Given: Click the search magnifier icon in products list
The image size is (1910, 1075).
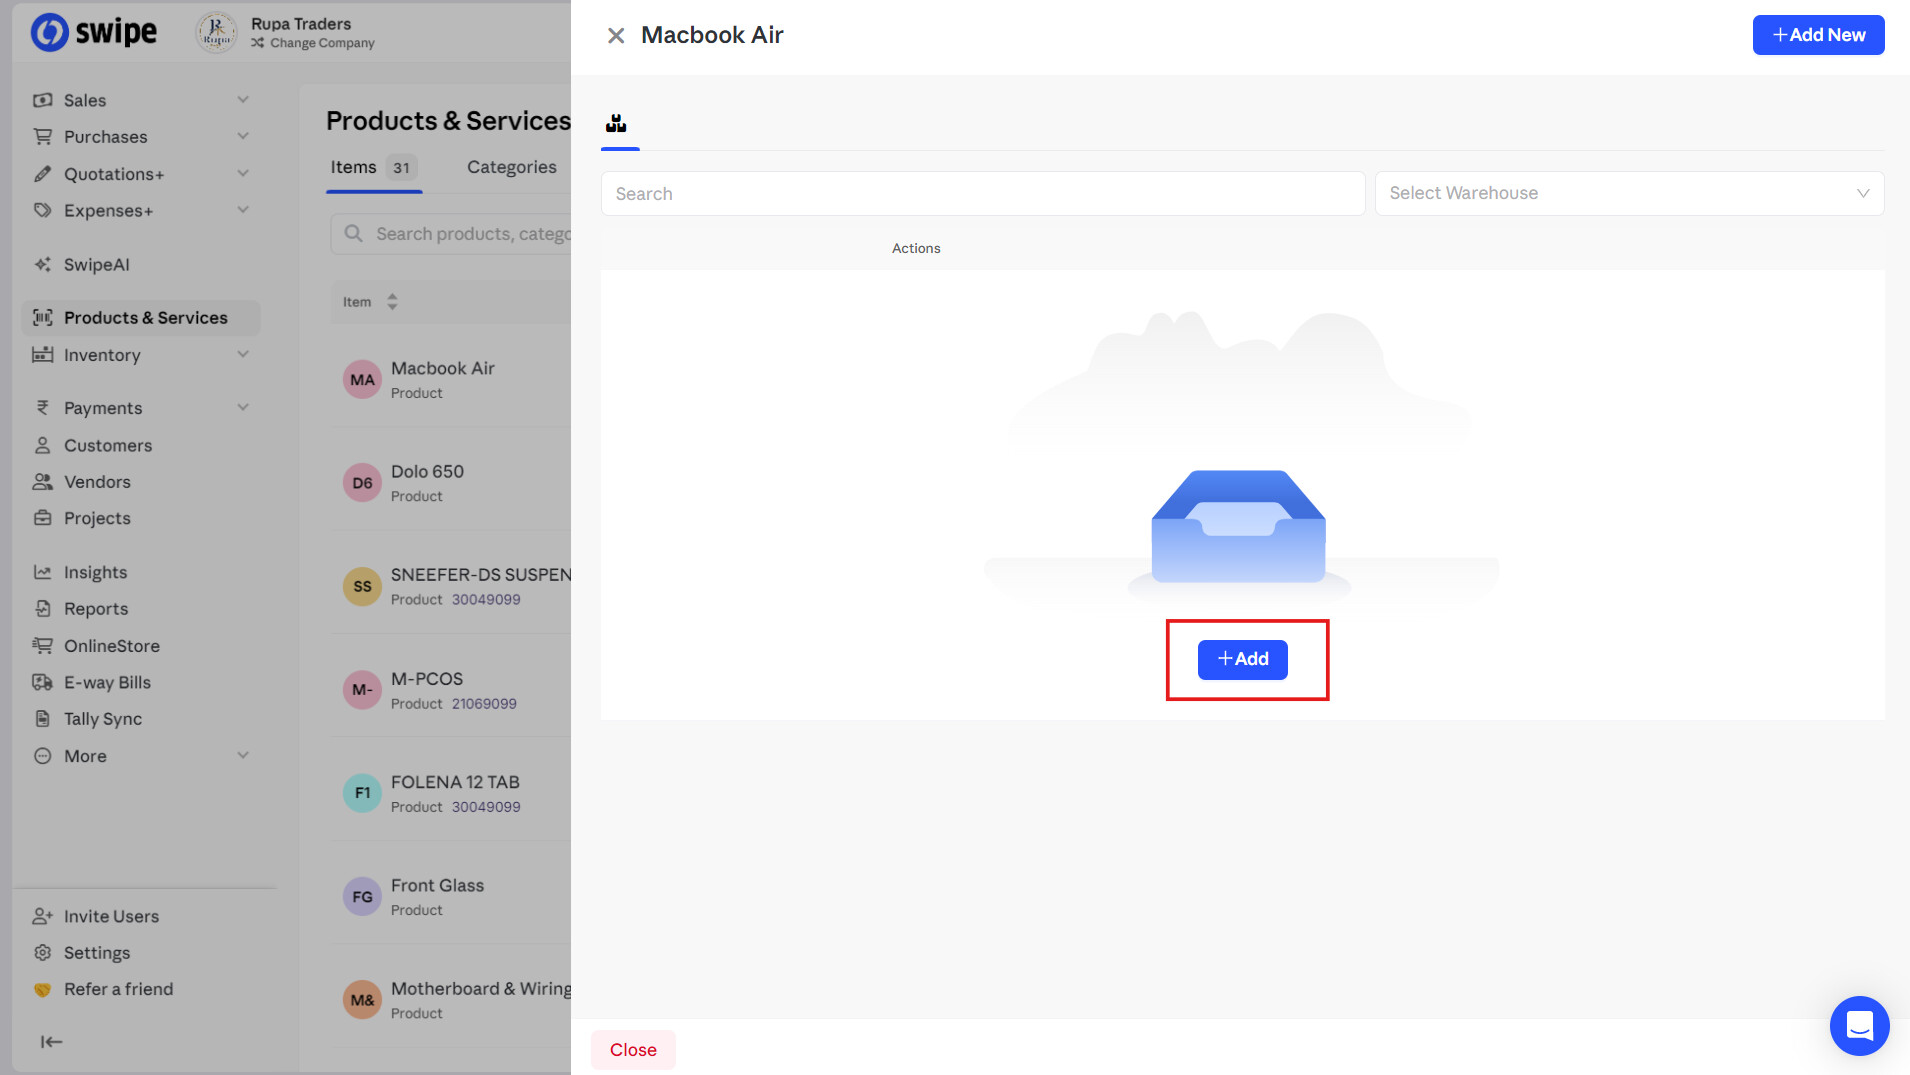Looking at the screenshot, I should click(353, 233).
